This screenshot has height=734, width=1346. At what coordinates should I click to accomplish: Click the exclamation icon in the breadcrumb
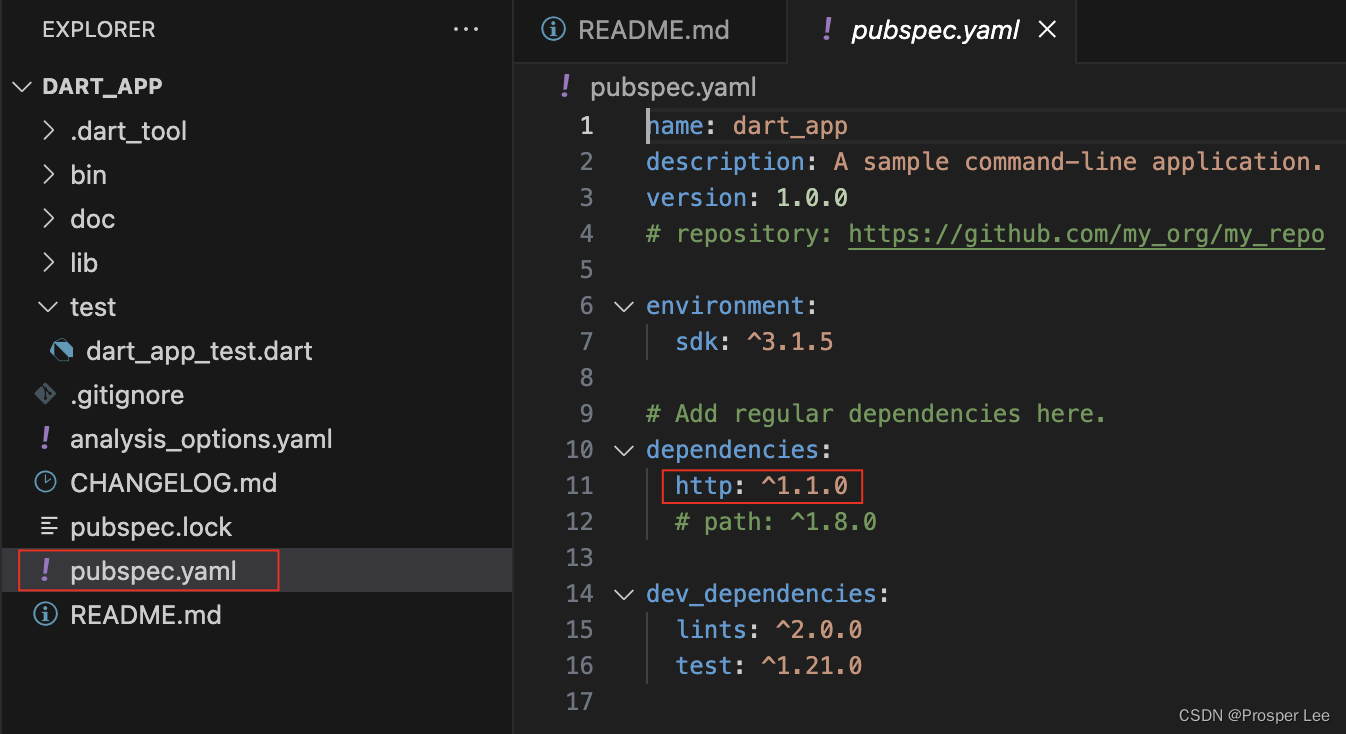(x=565, y=86)
